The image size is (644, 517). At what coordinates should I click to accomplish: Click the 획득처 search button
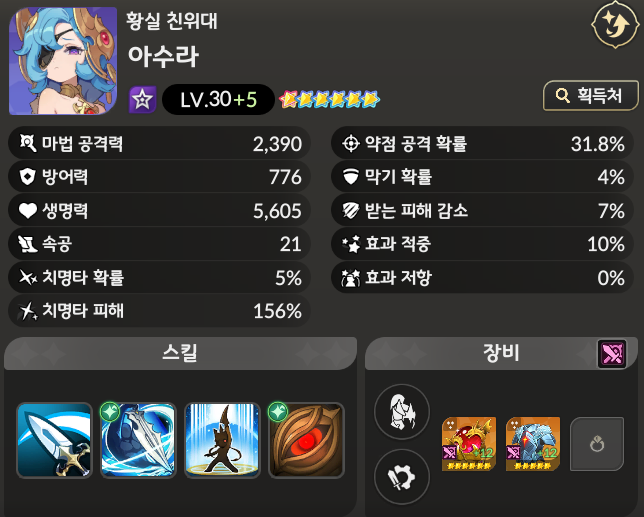[x=591, y=96]
